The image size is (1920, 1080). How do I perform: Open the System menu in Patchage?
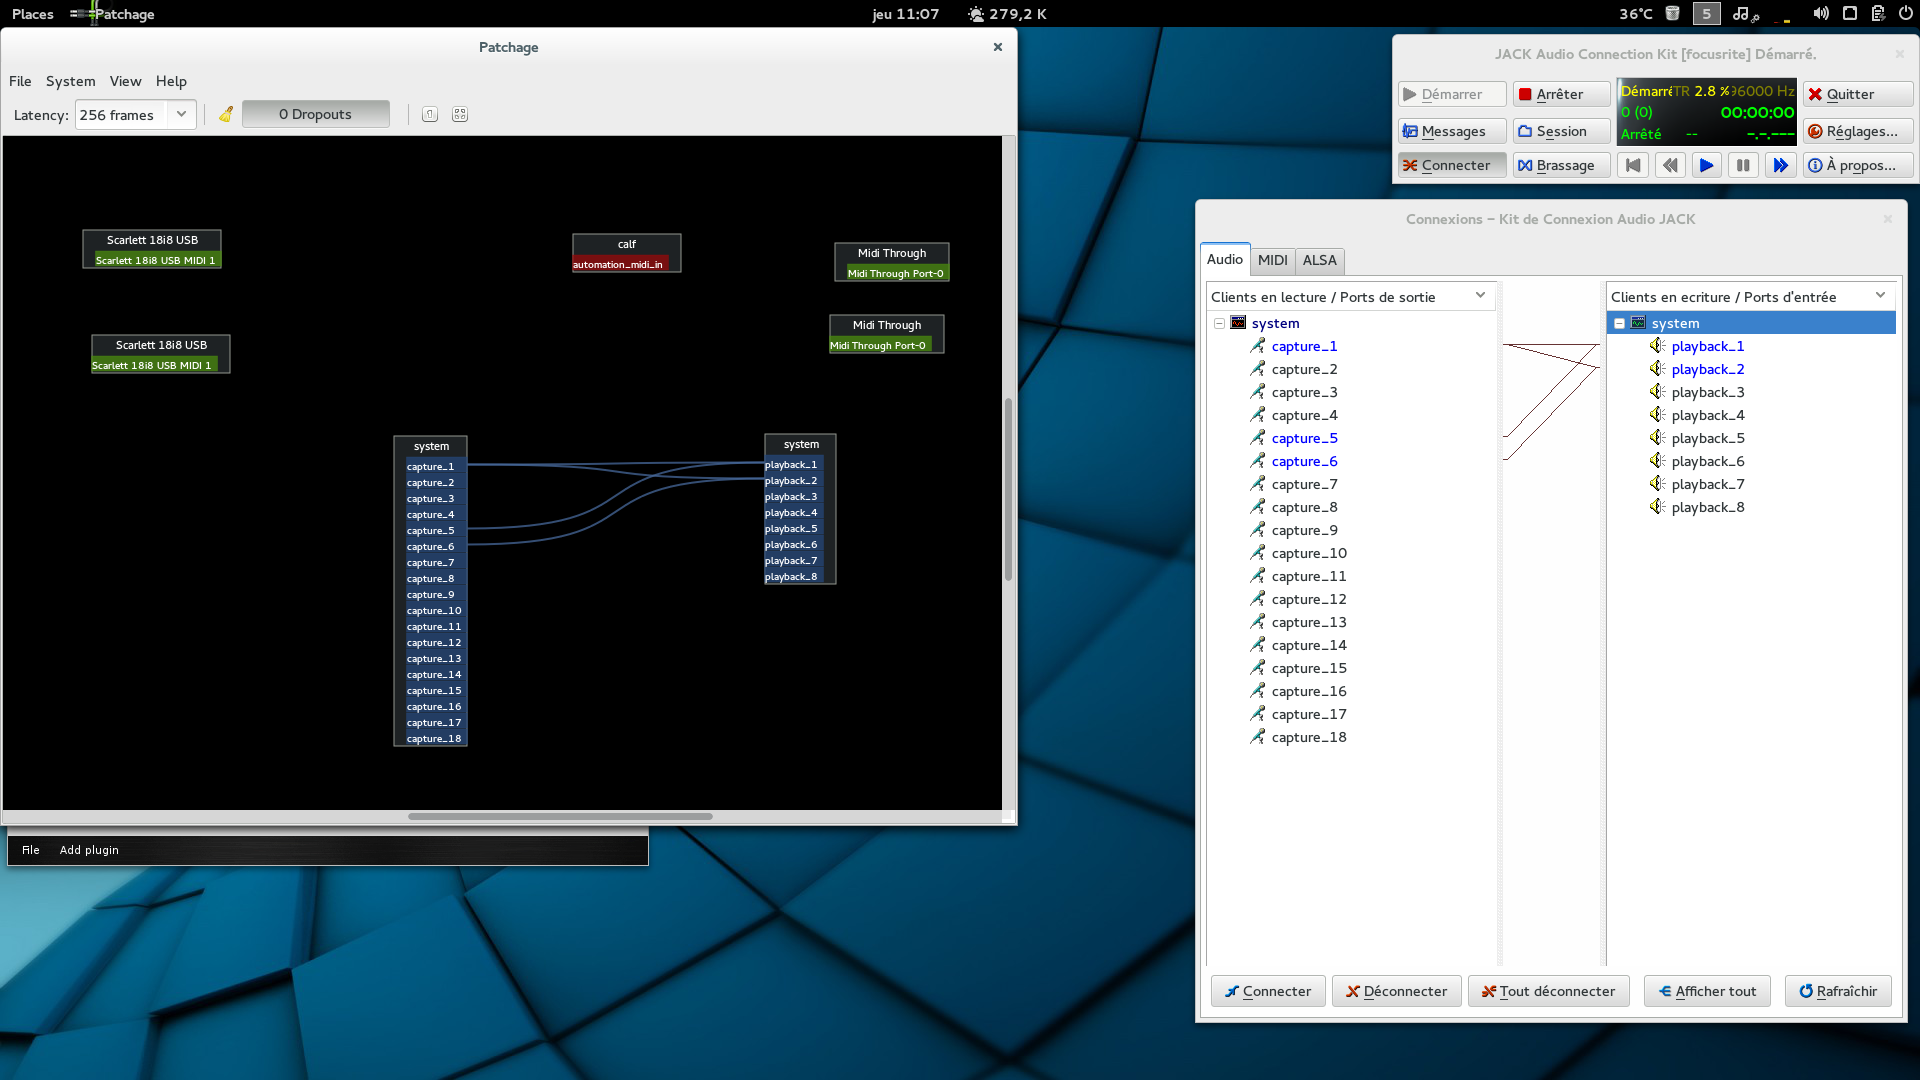(70, 81)
